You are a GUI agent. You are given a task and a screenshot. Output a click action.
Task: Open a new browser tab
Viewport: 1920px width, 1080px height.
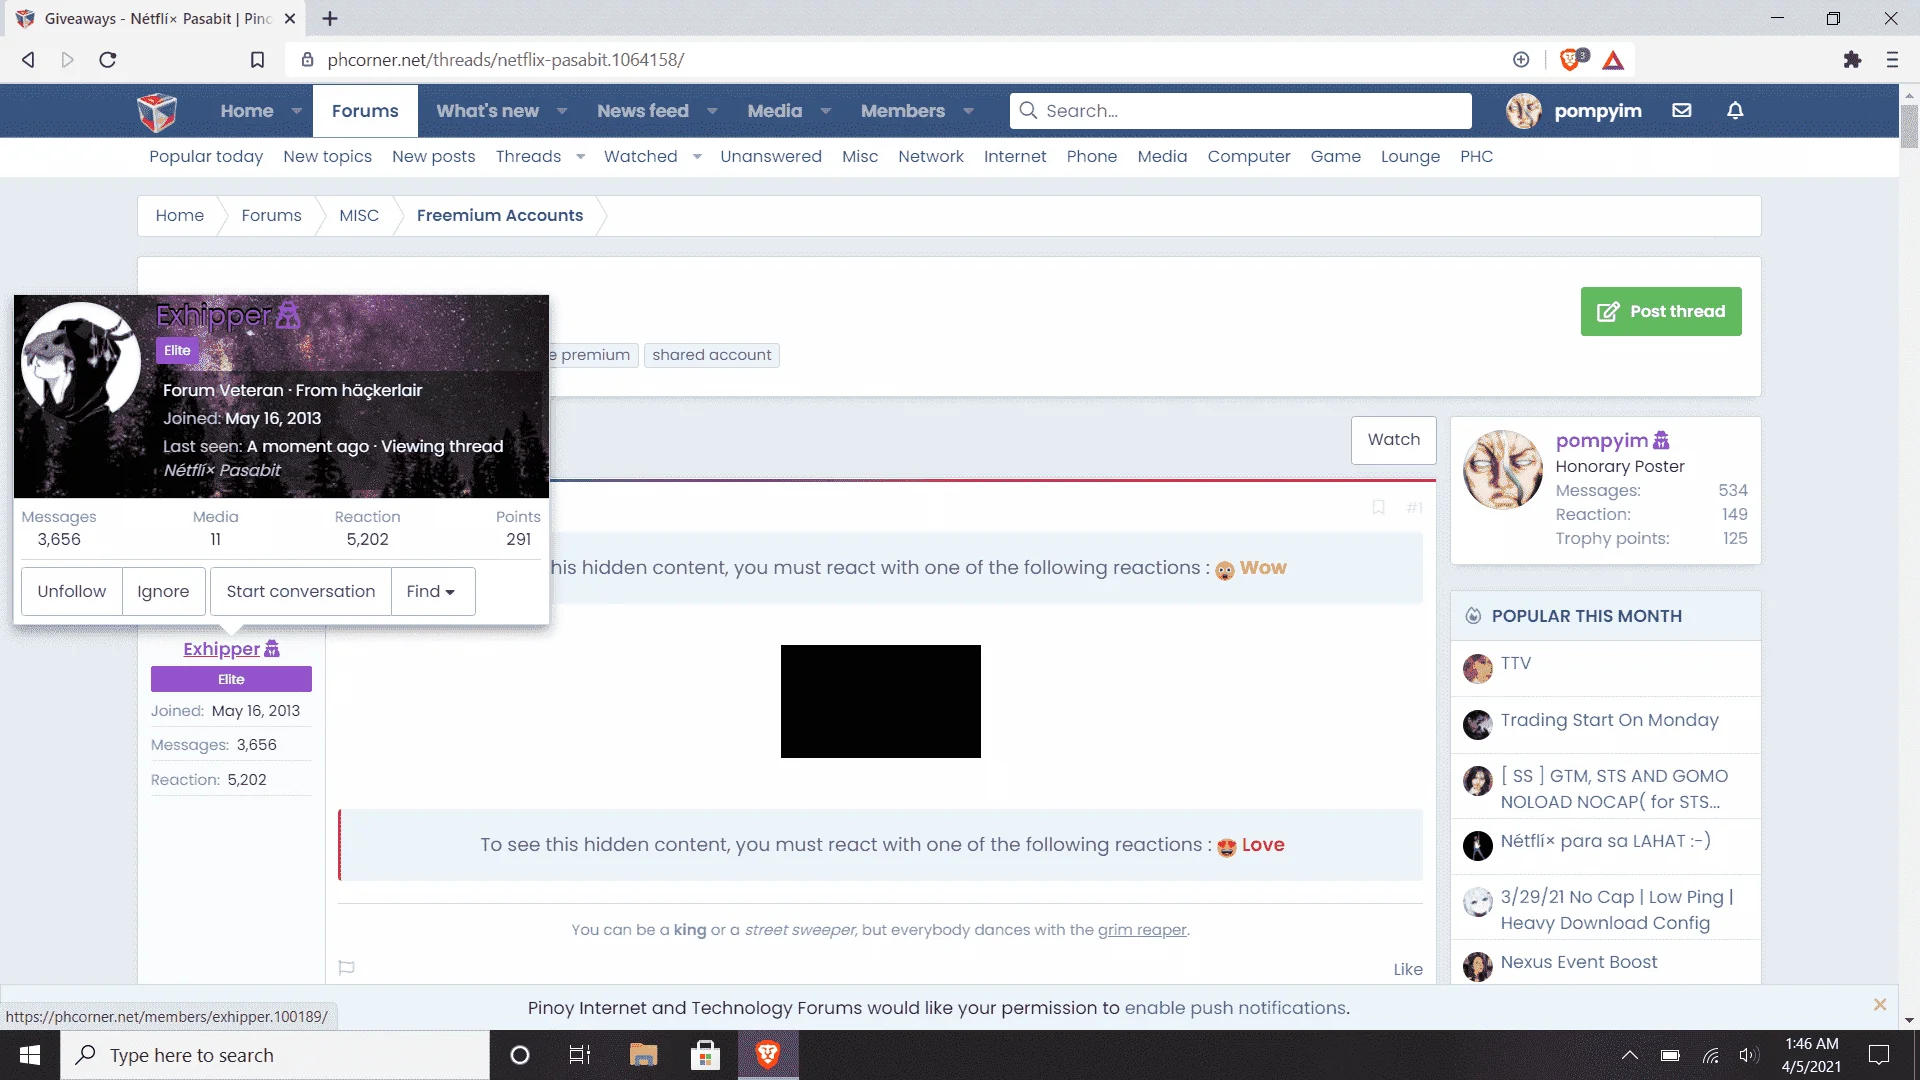coord(330,18)
